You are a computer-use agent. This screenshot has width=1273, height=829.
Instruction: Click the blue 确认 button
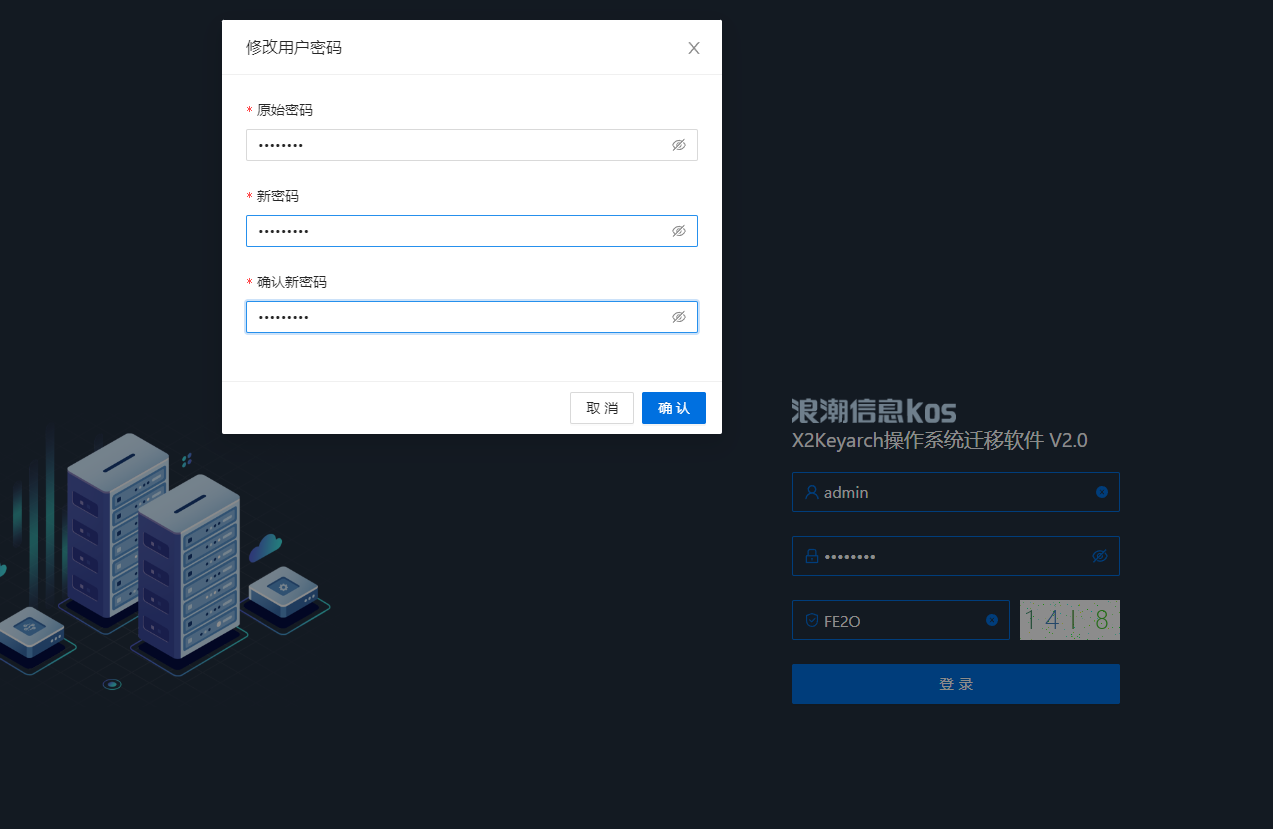tap(673, 408)
